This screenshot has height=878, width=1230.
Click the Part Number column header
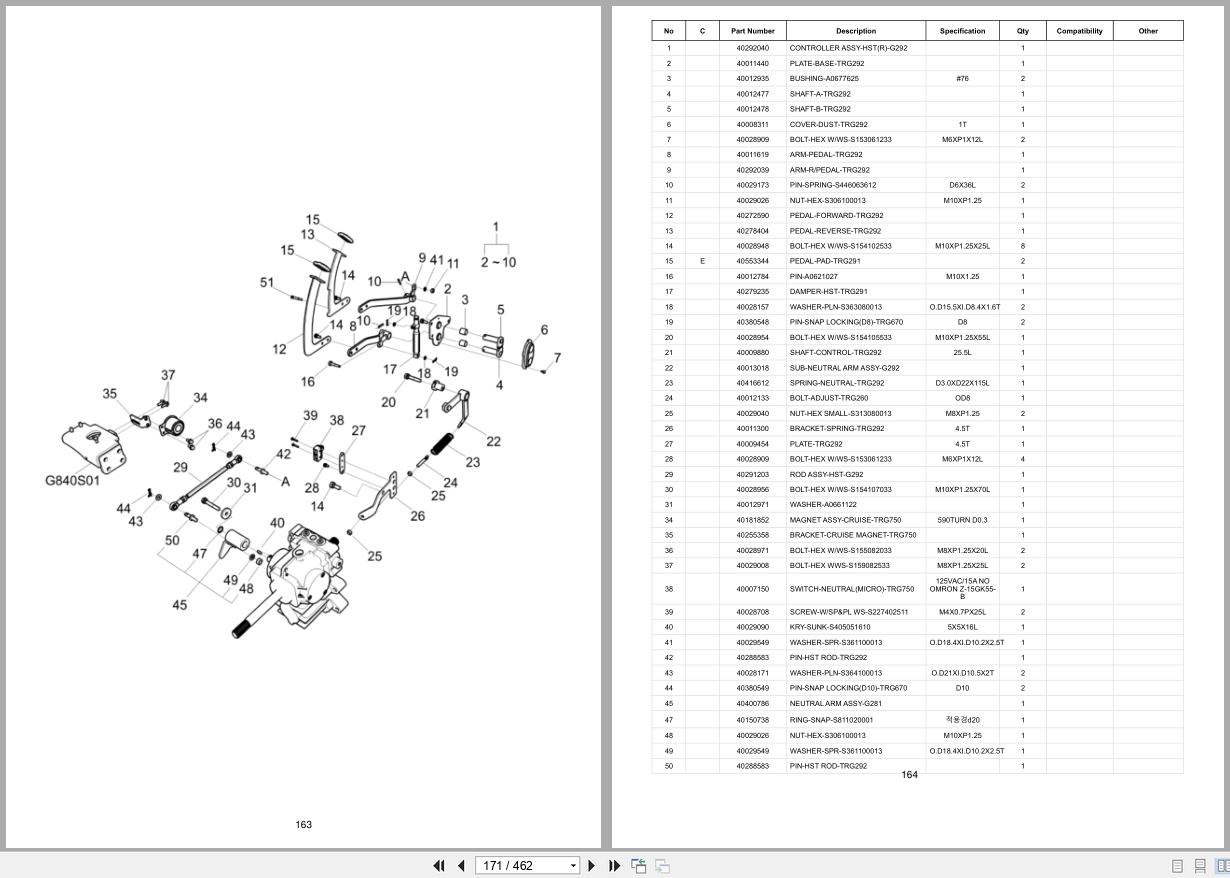point(753,31)
